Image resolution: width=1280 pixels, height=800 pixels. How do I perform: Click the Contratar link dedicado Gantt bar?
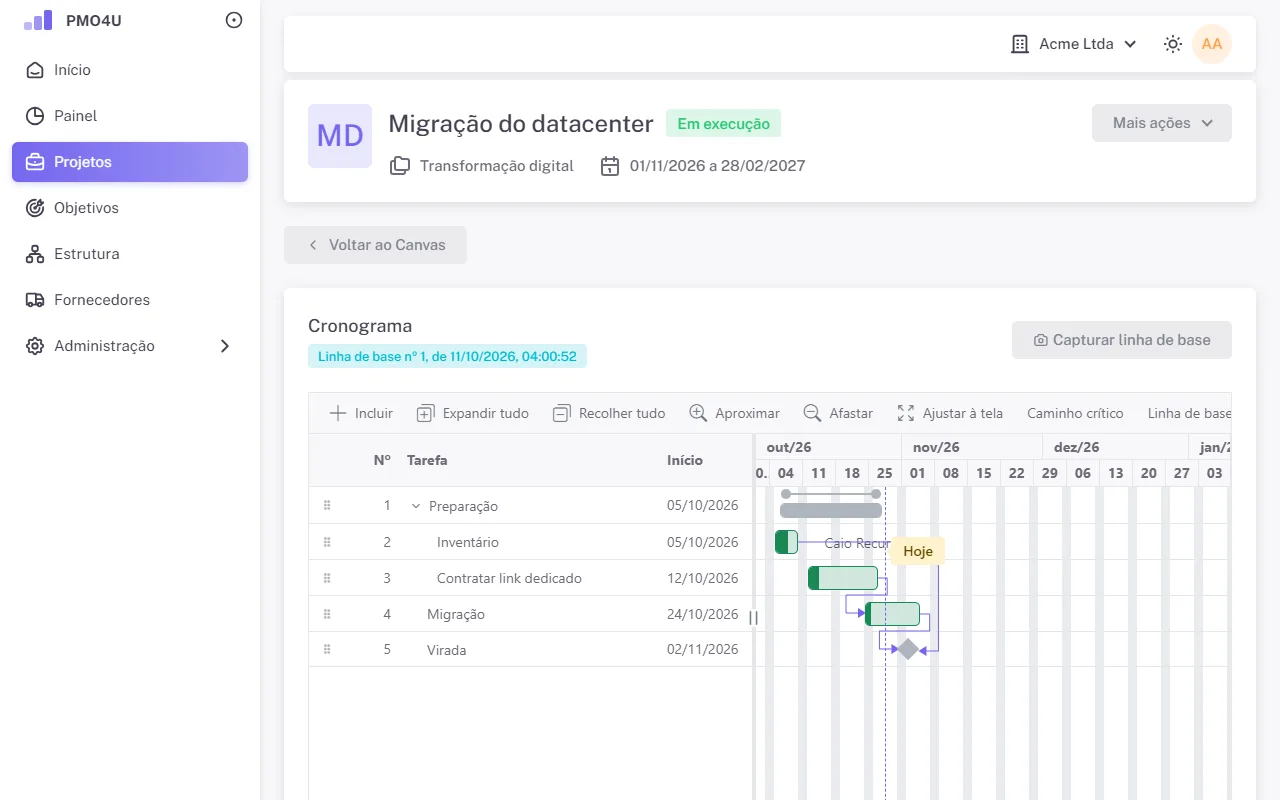point(843,578)
